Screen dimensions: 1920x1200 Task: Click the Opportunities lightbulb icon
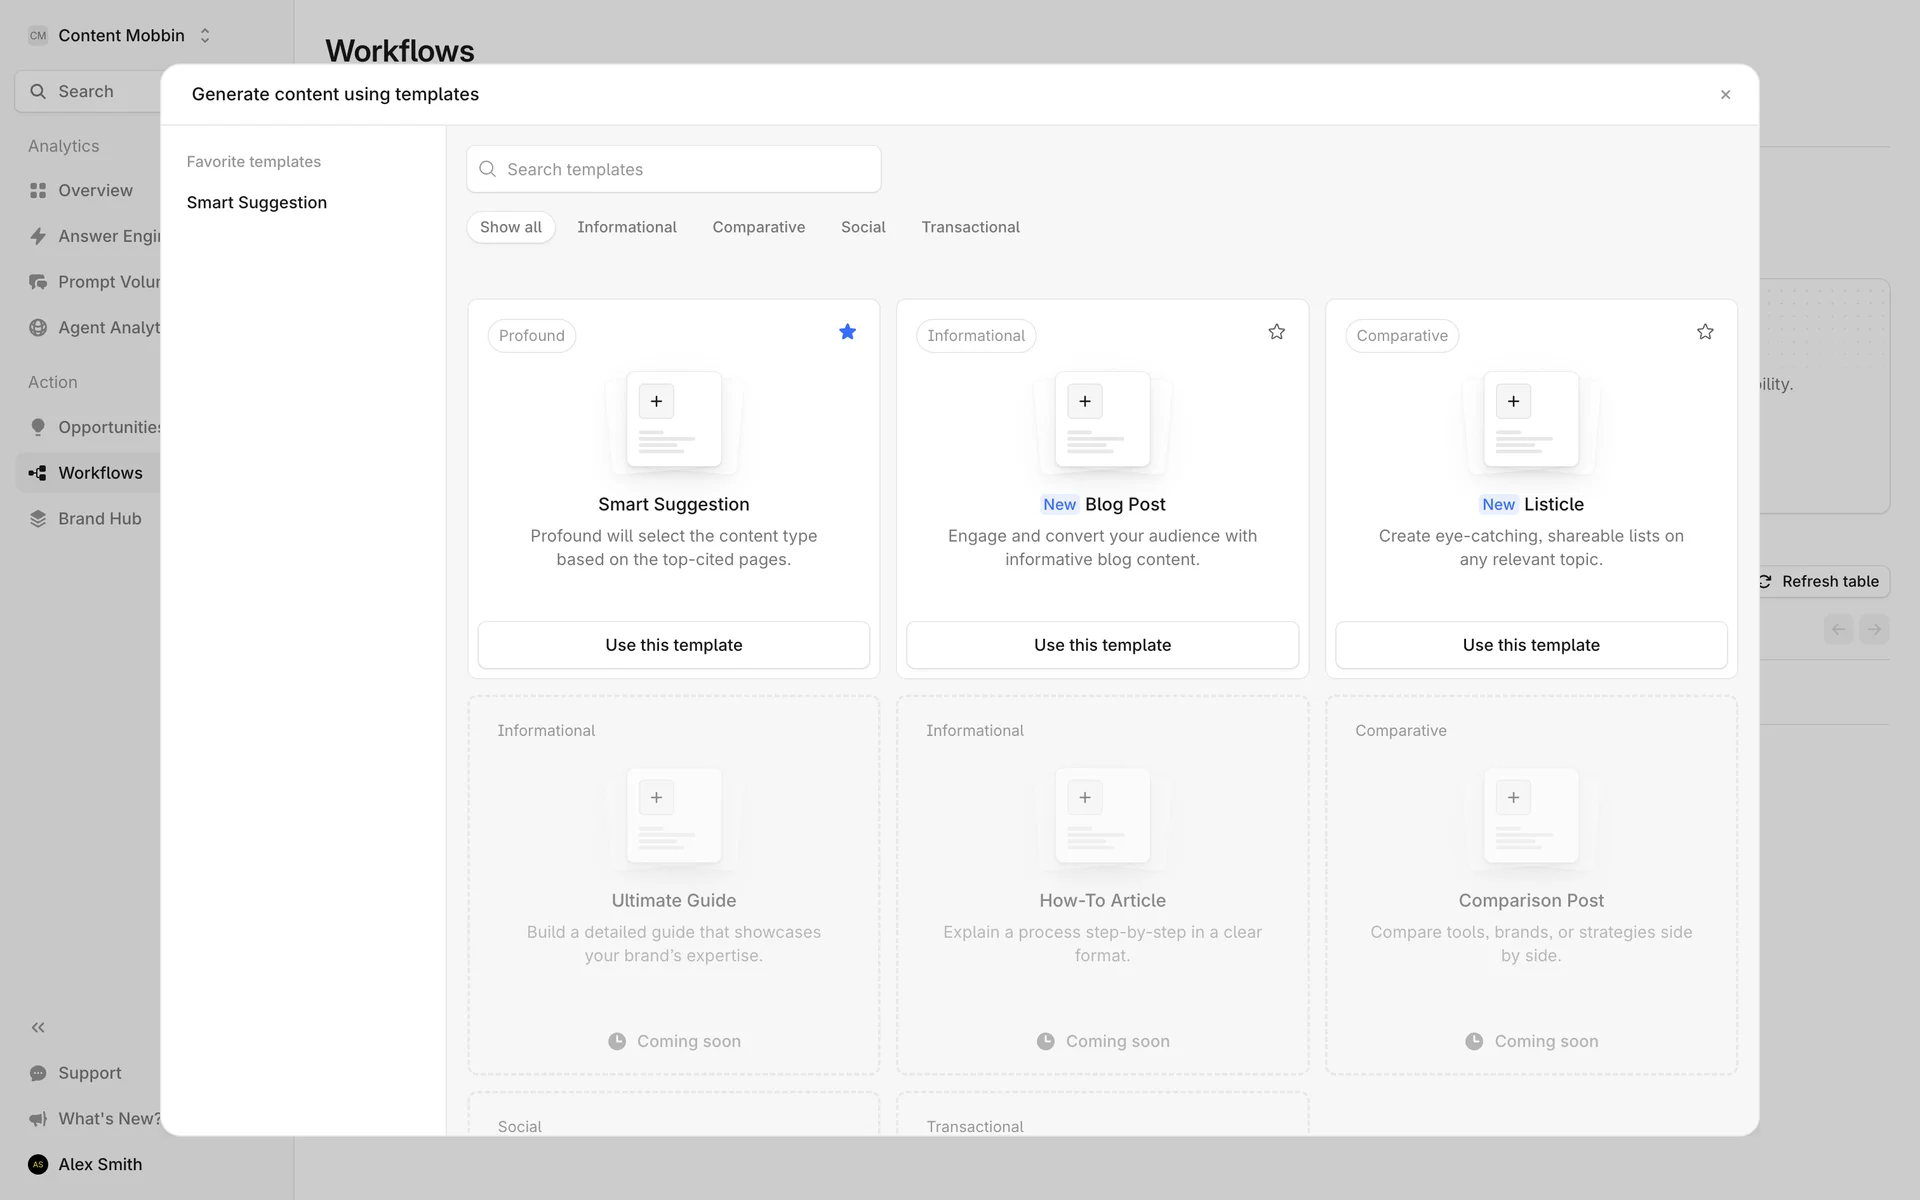[38, 427]
